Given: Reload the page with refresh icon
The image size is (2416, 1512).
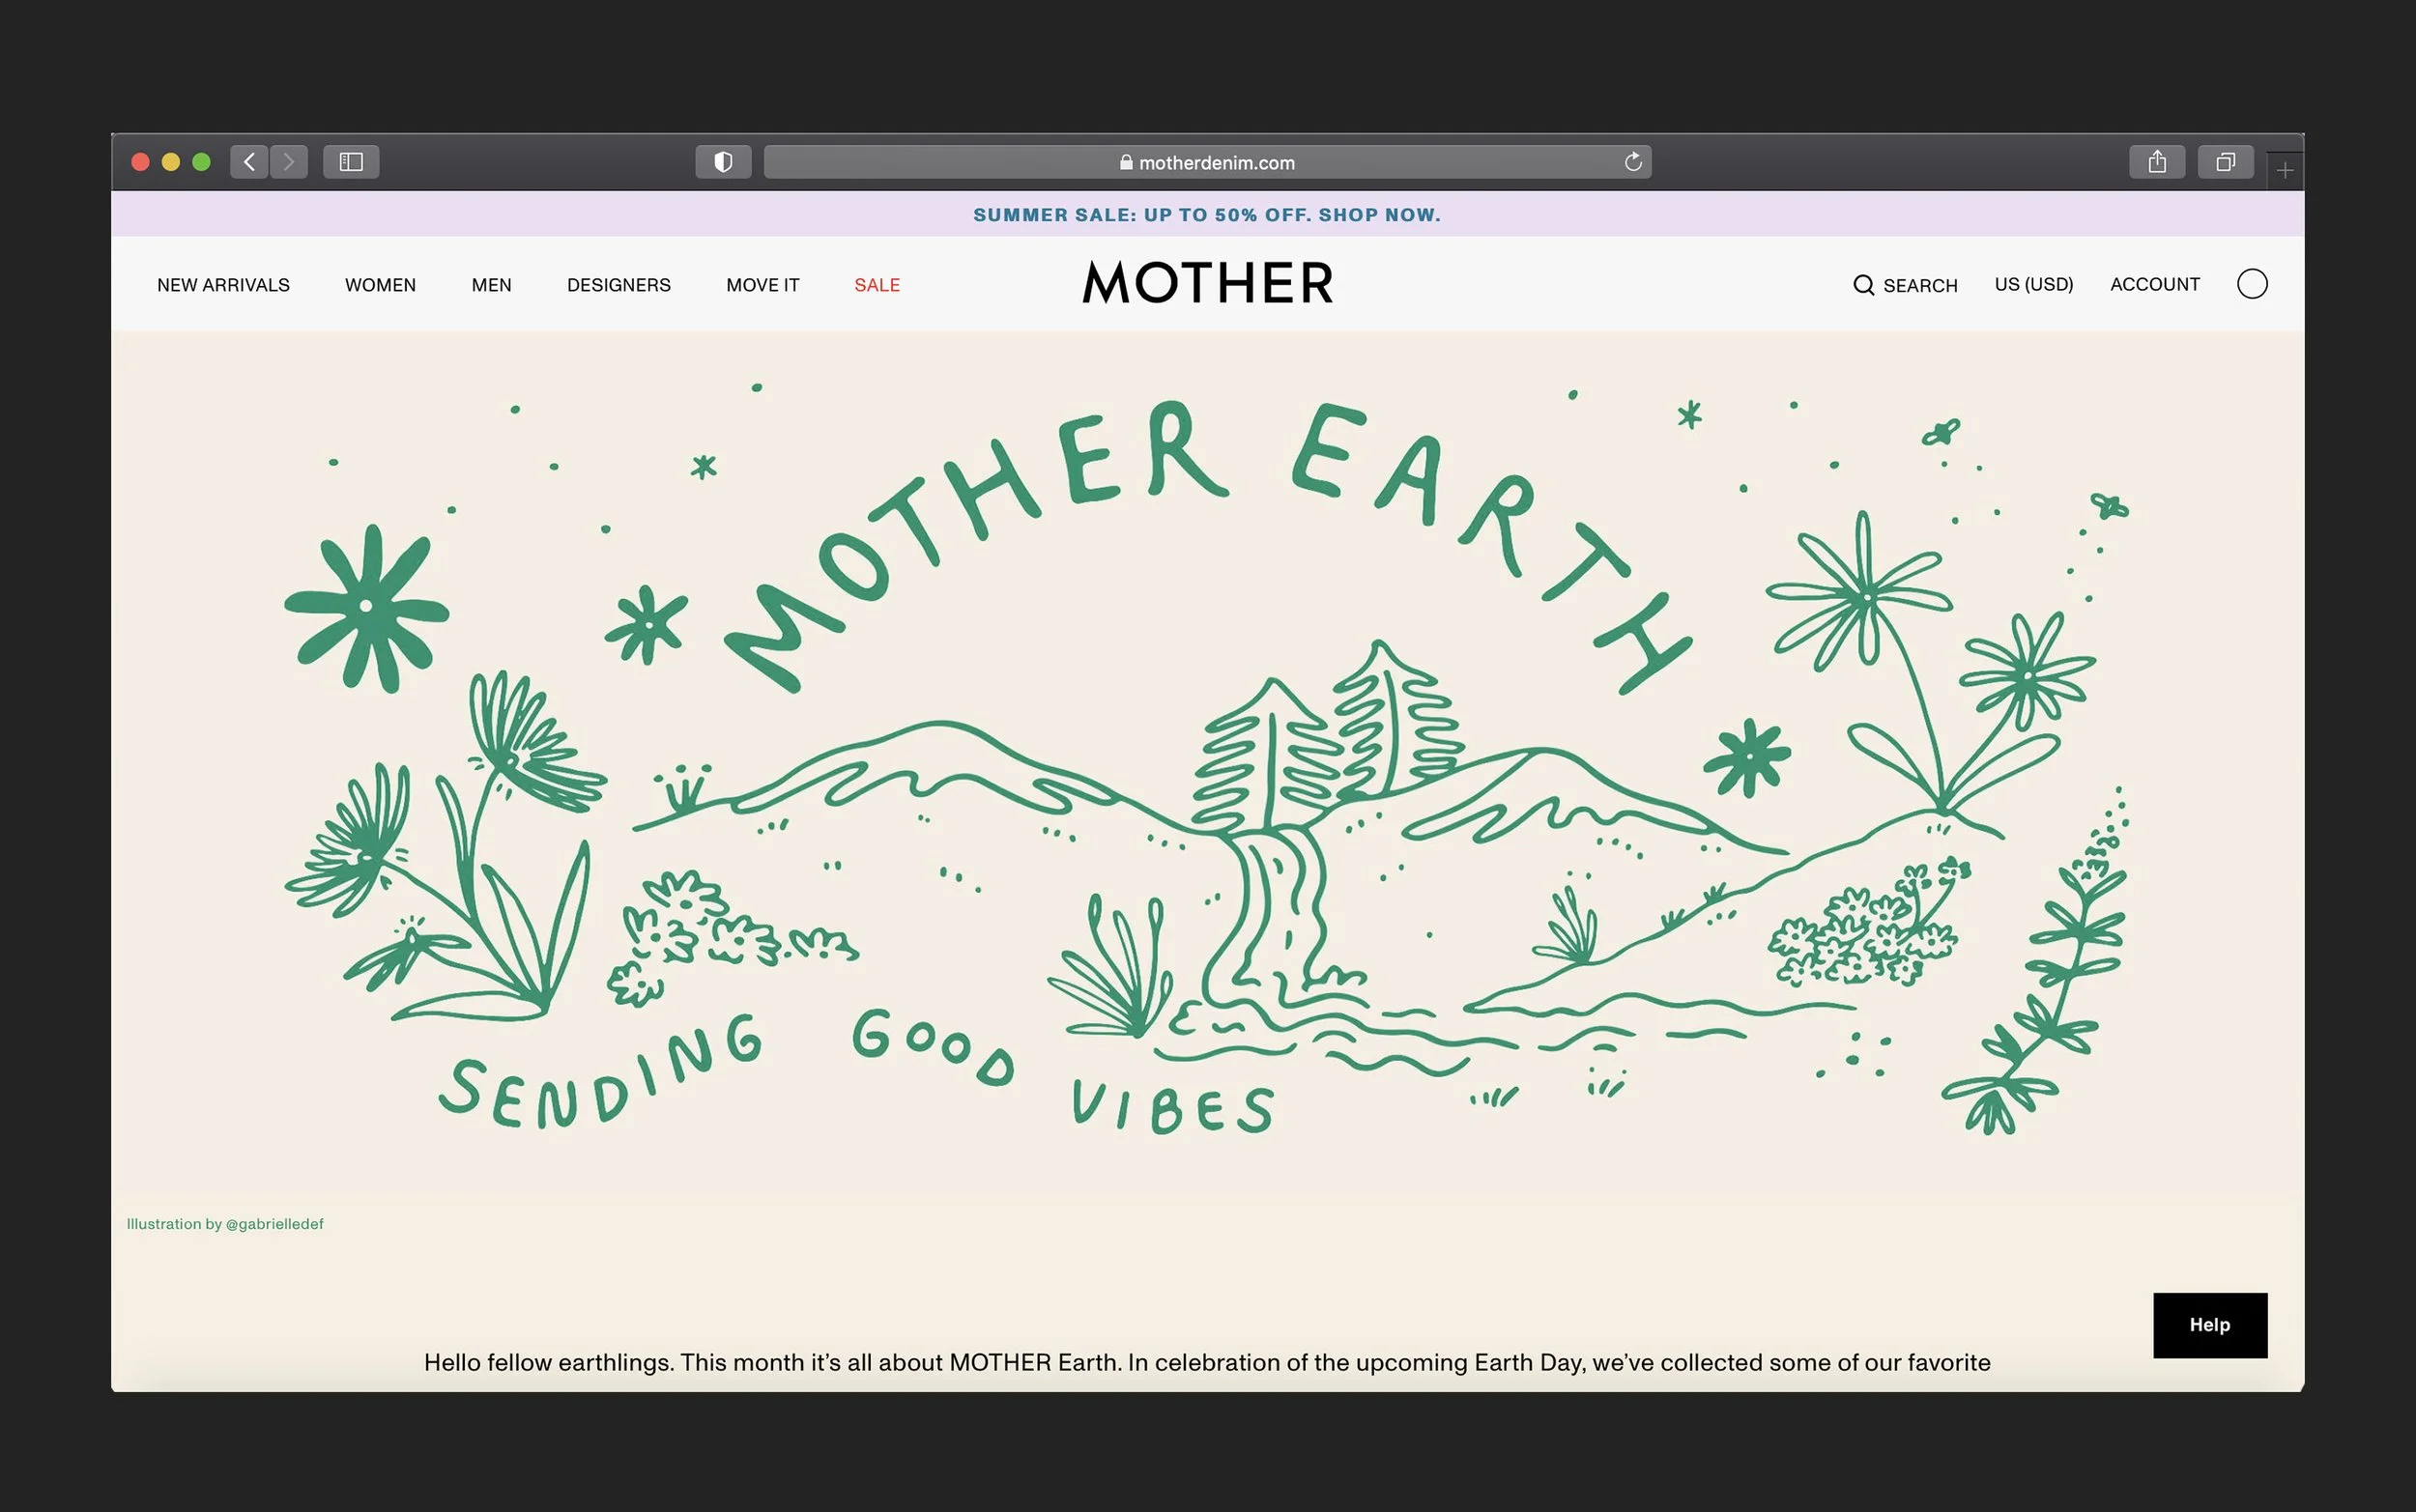Looking at the screenshot, I should [1633, 162].
